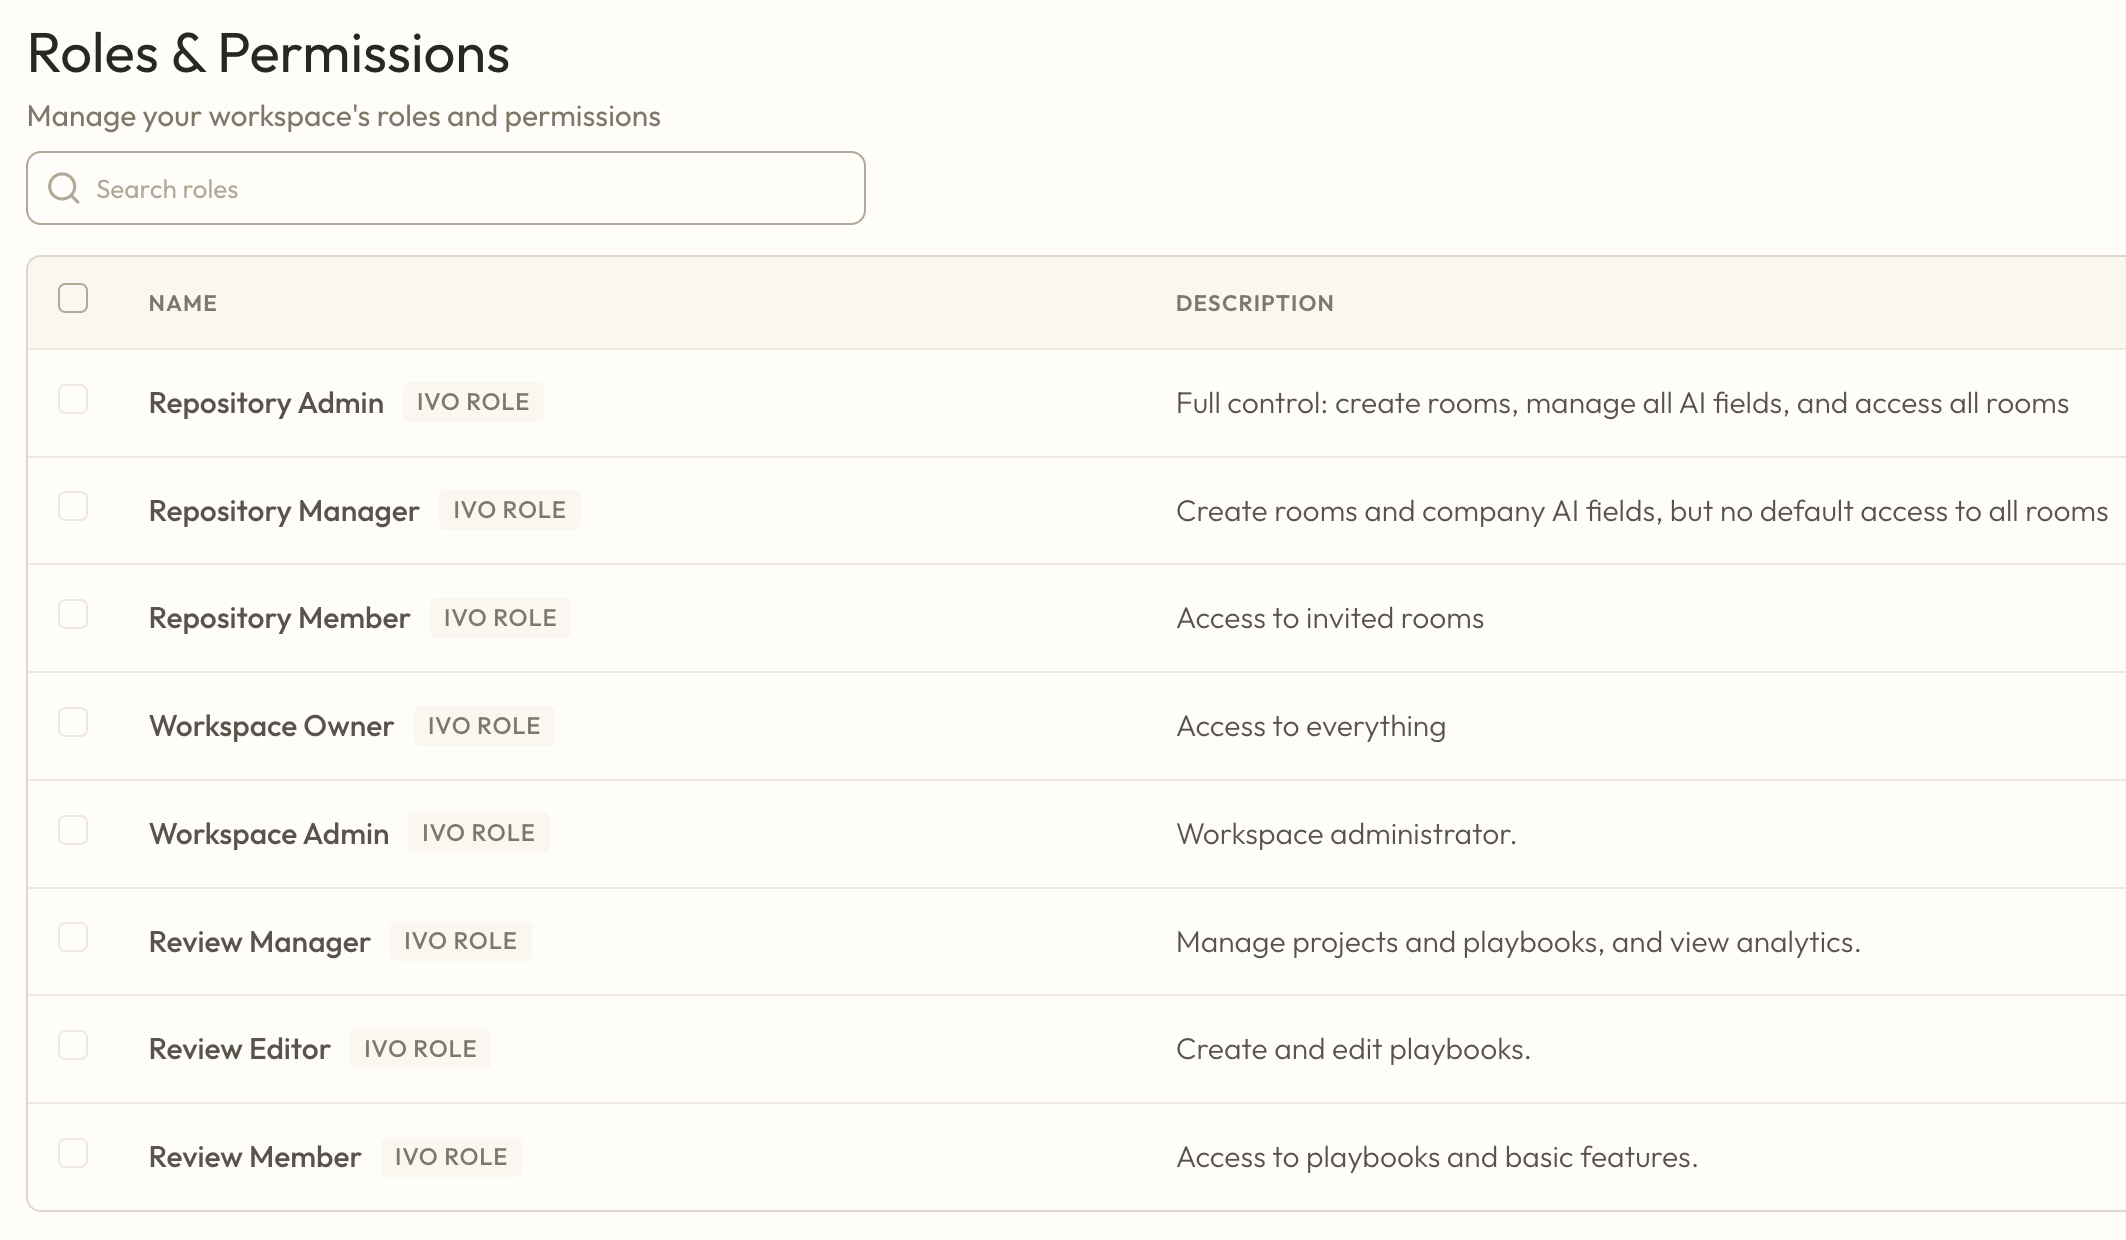
Task: Click IVO ROLE badge beside Repository Manager
Action: pos(509,510)
